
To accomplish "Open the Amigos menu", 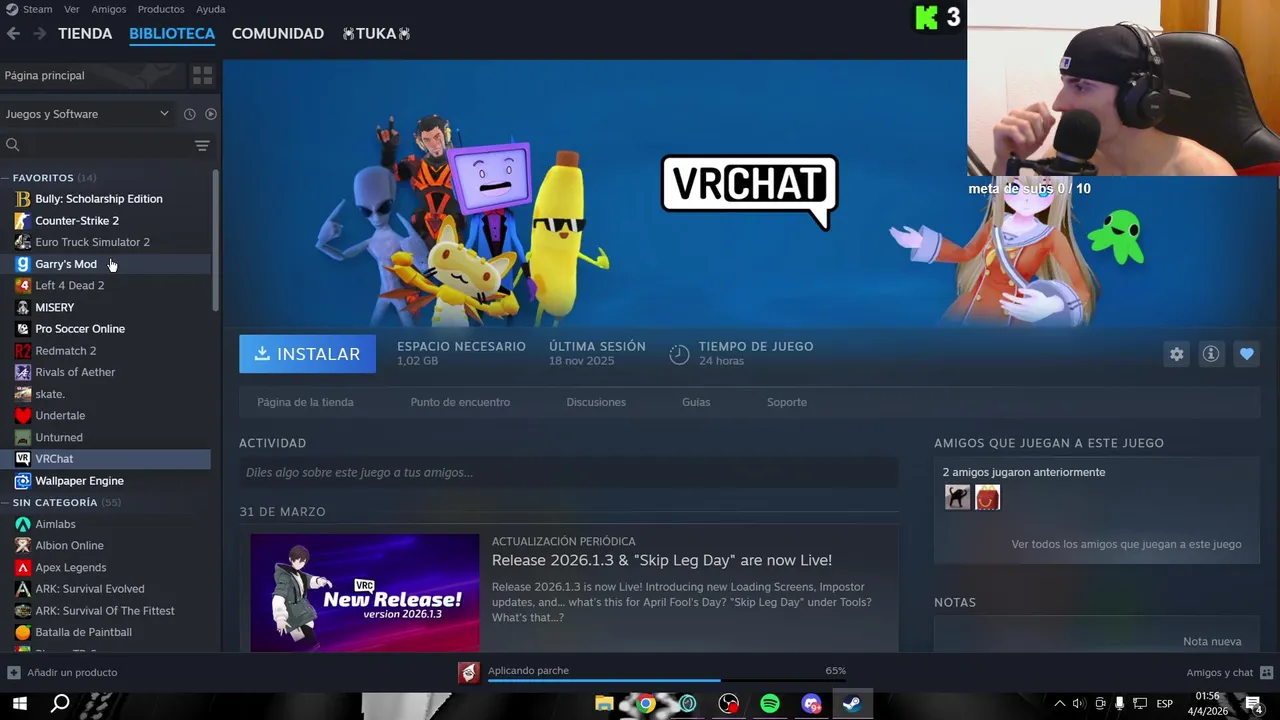I will [109, 9].
